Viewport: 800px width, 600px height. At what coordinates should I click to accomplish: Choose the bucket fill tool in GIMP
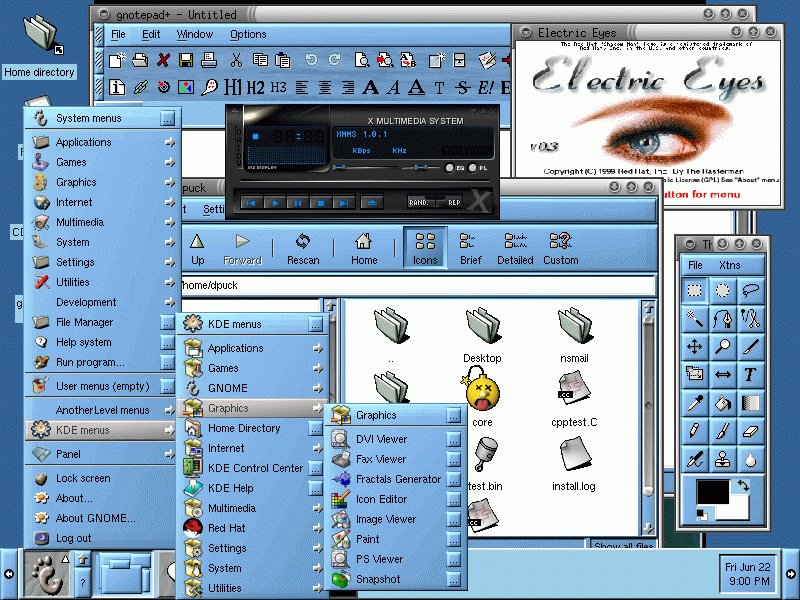click(722, 403)
